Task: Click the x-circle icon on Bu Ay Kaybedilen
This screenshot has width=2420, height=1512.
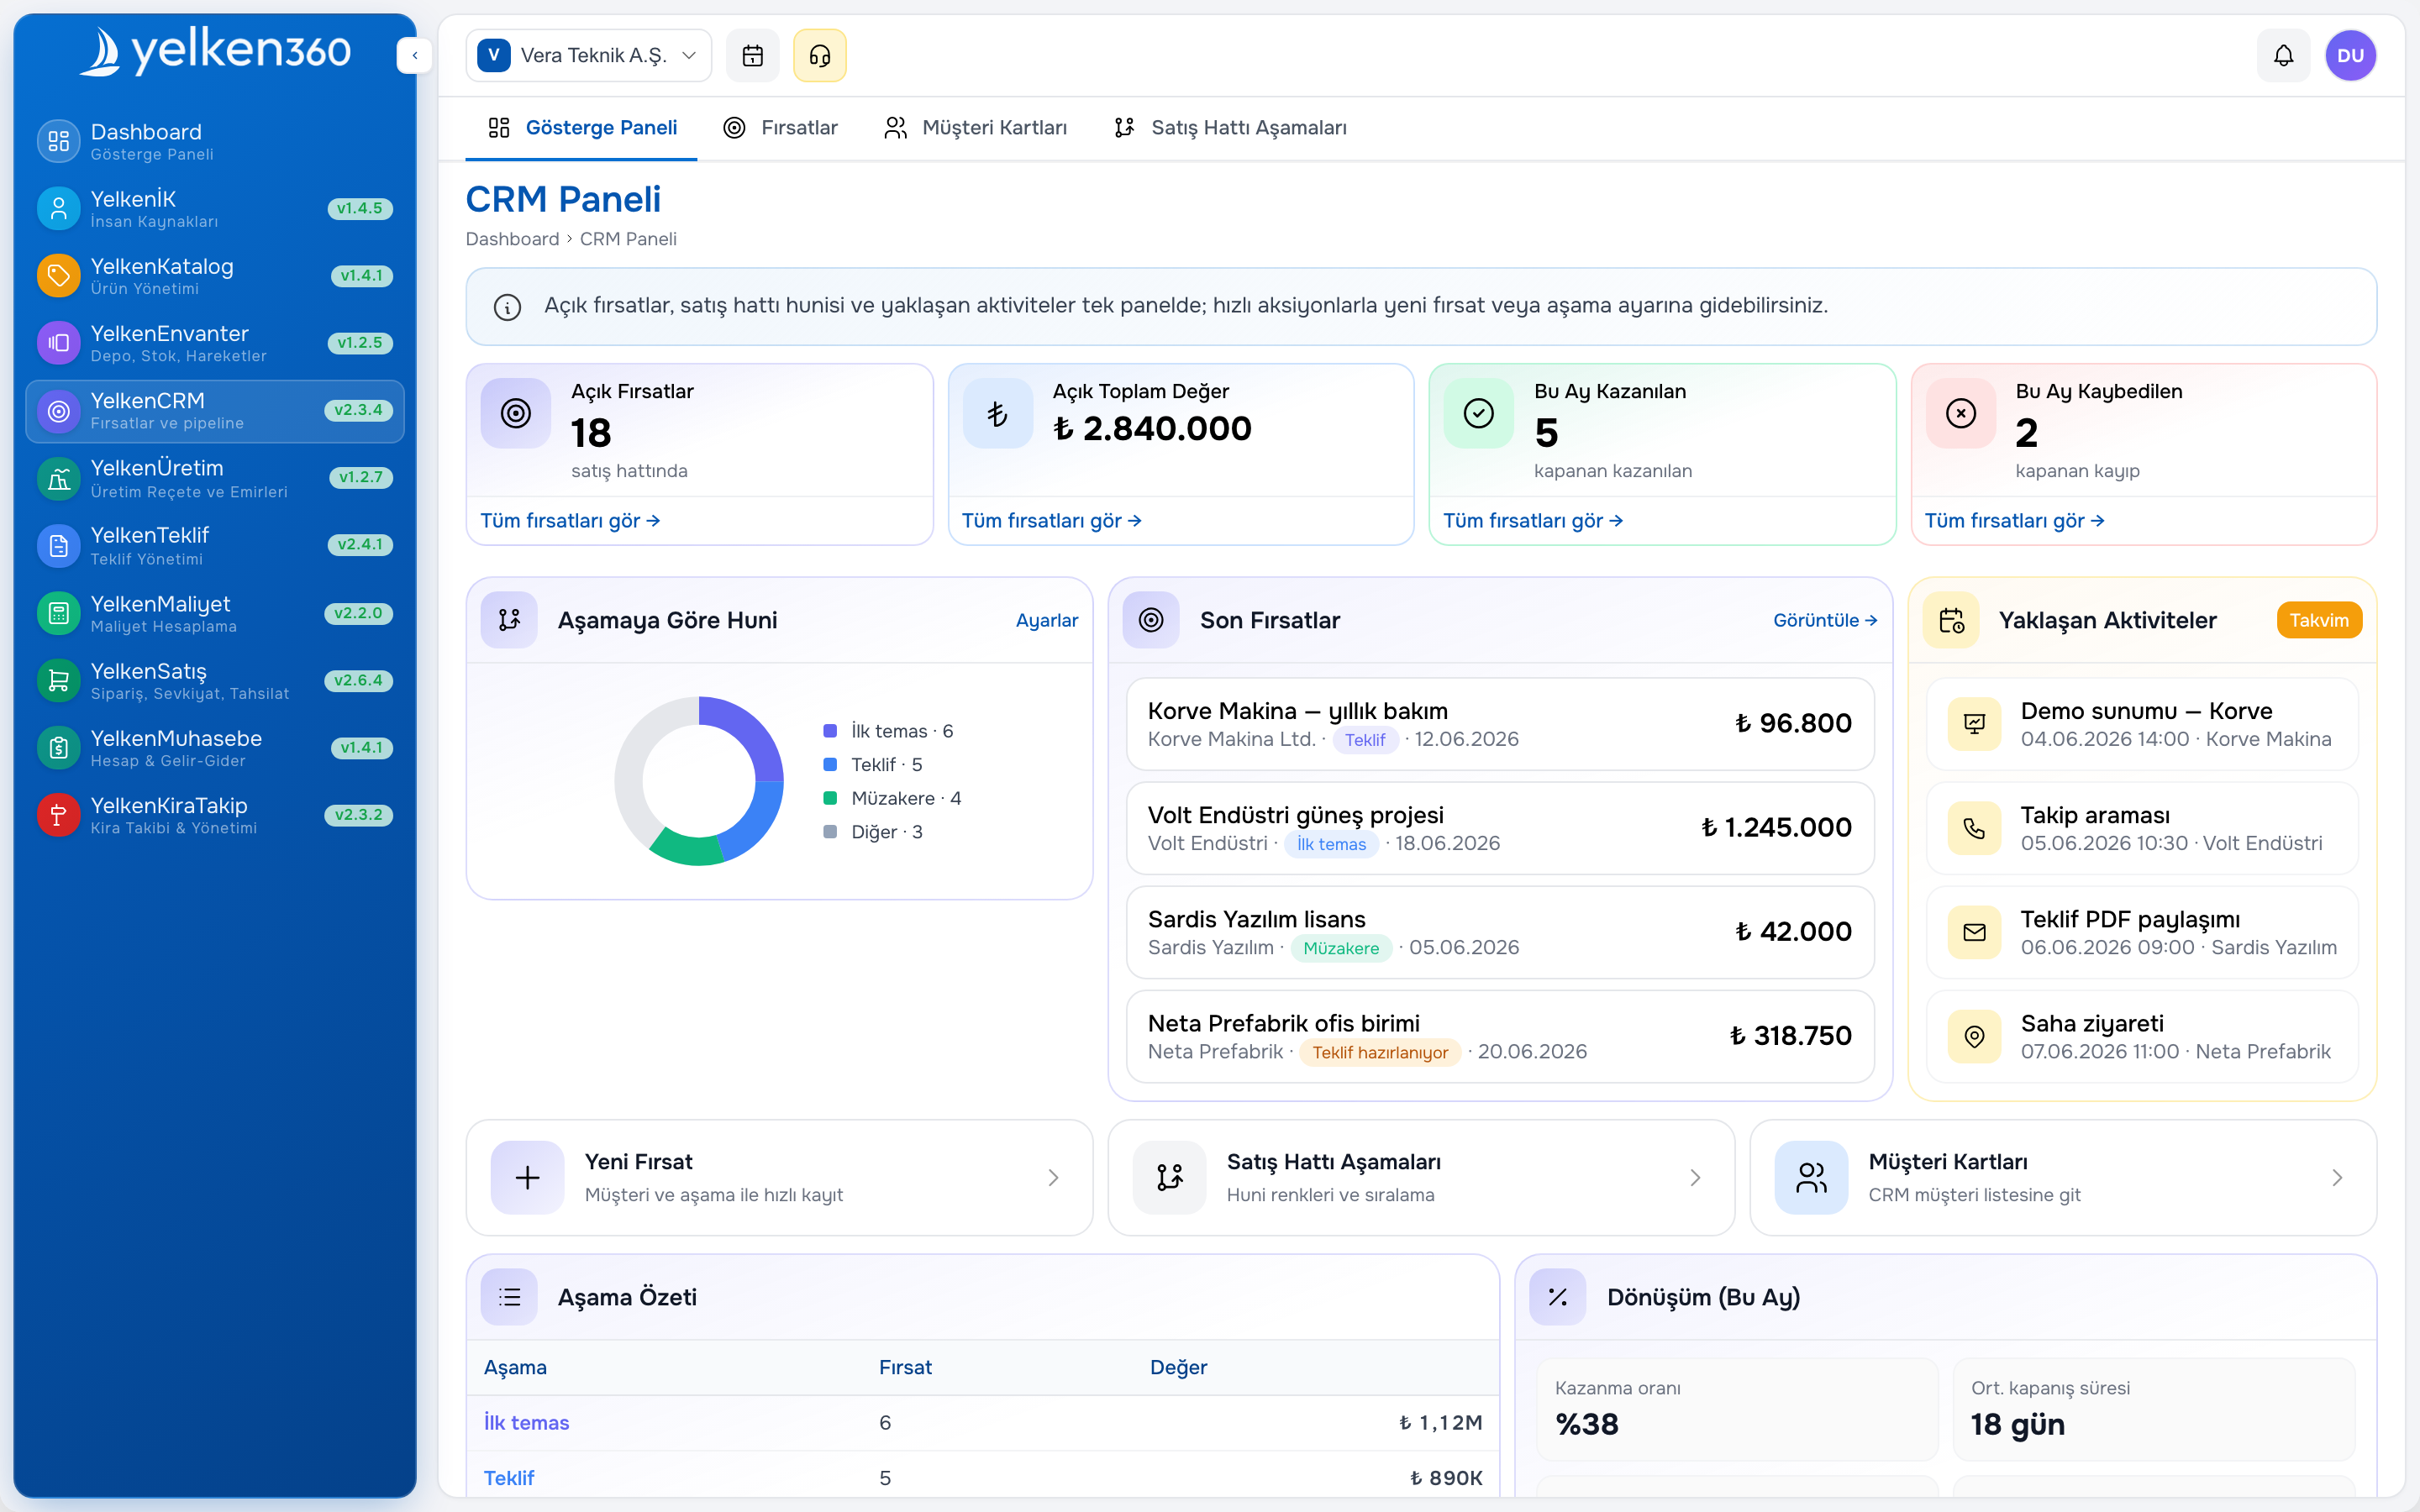Action: tap(1960, 413)
